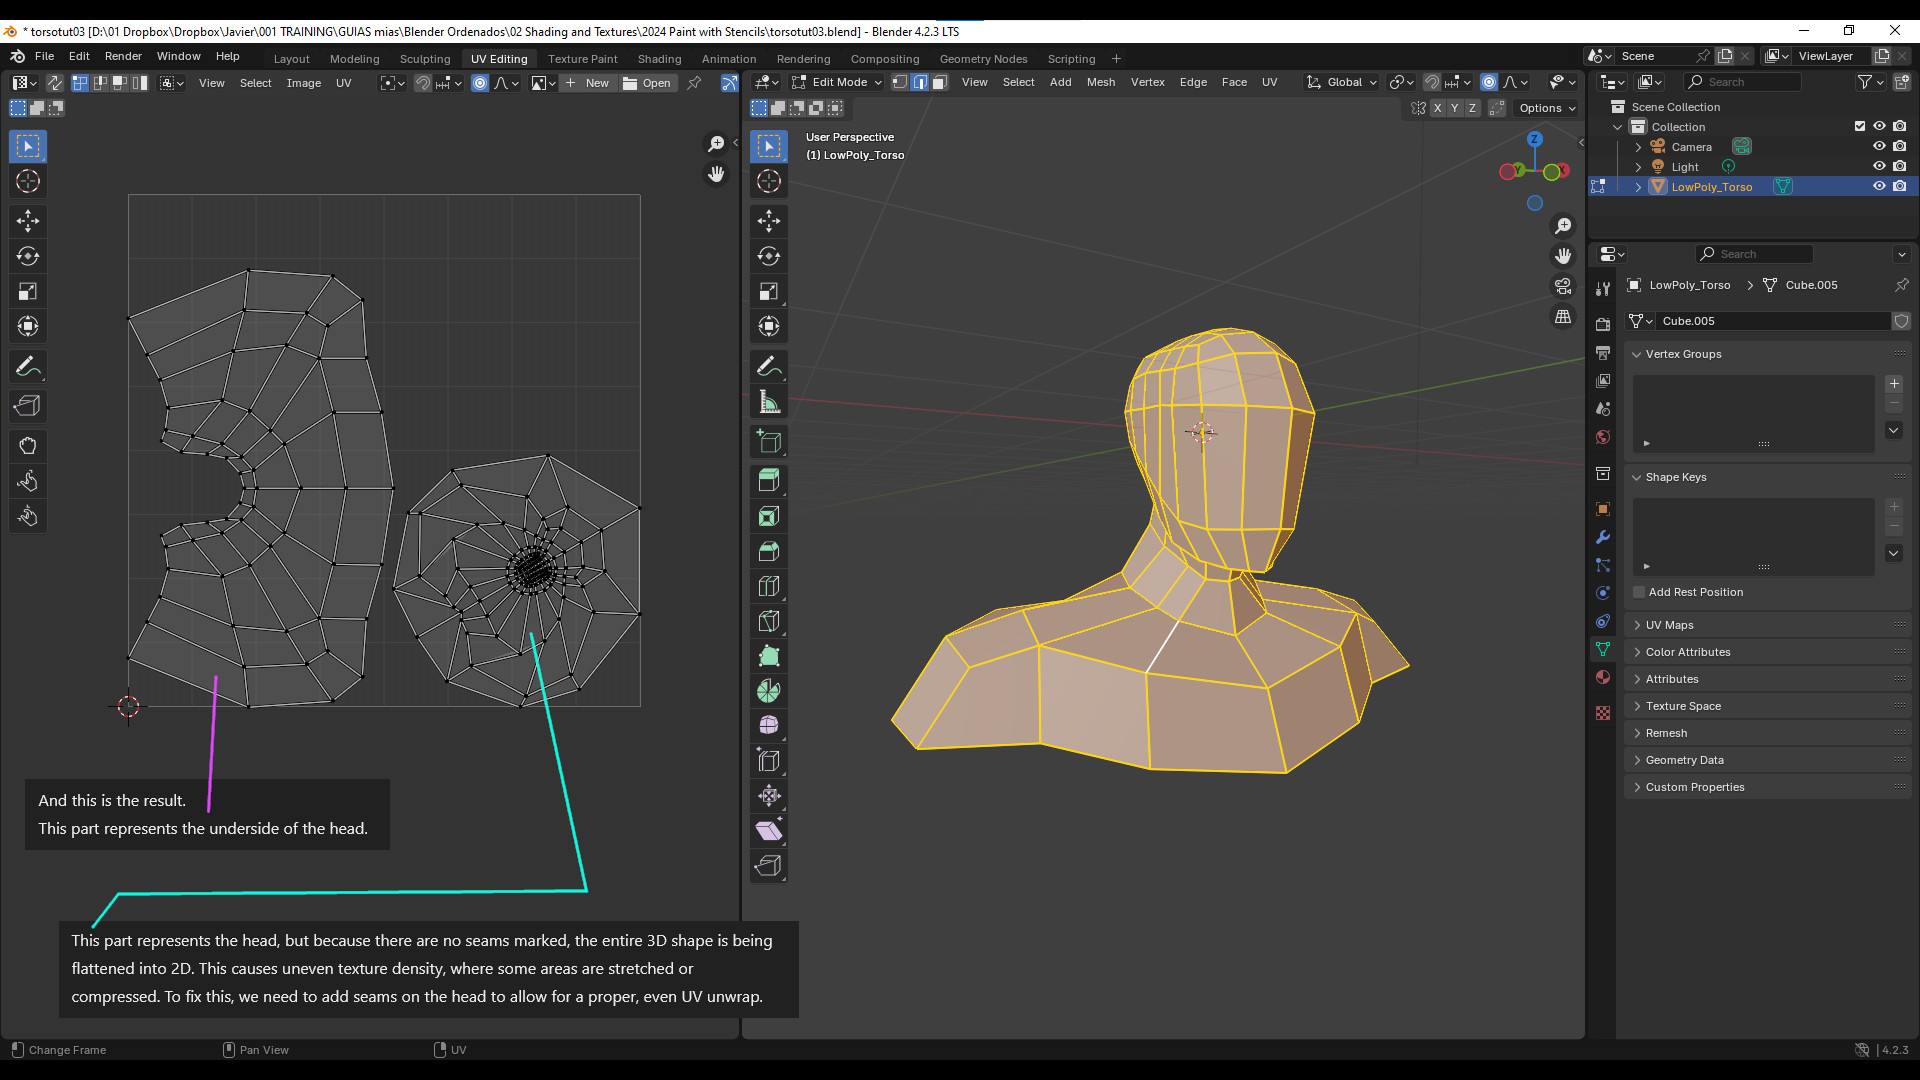
Task: Toggle X axis mirror in 3D viewport
Action: click(x=1437, y=108)
